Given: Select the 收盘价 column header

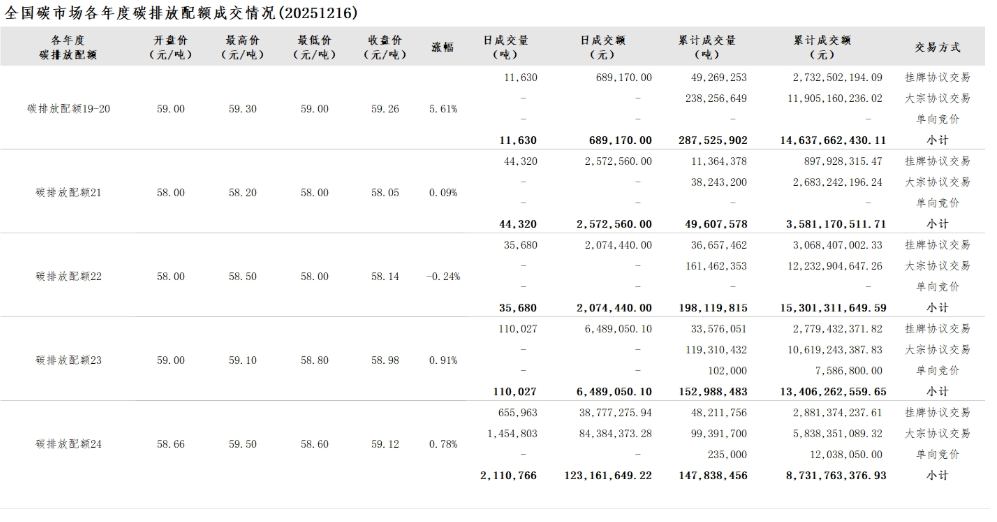Looking at the screenshot, I should (385, 47).
